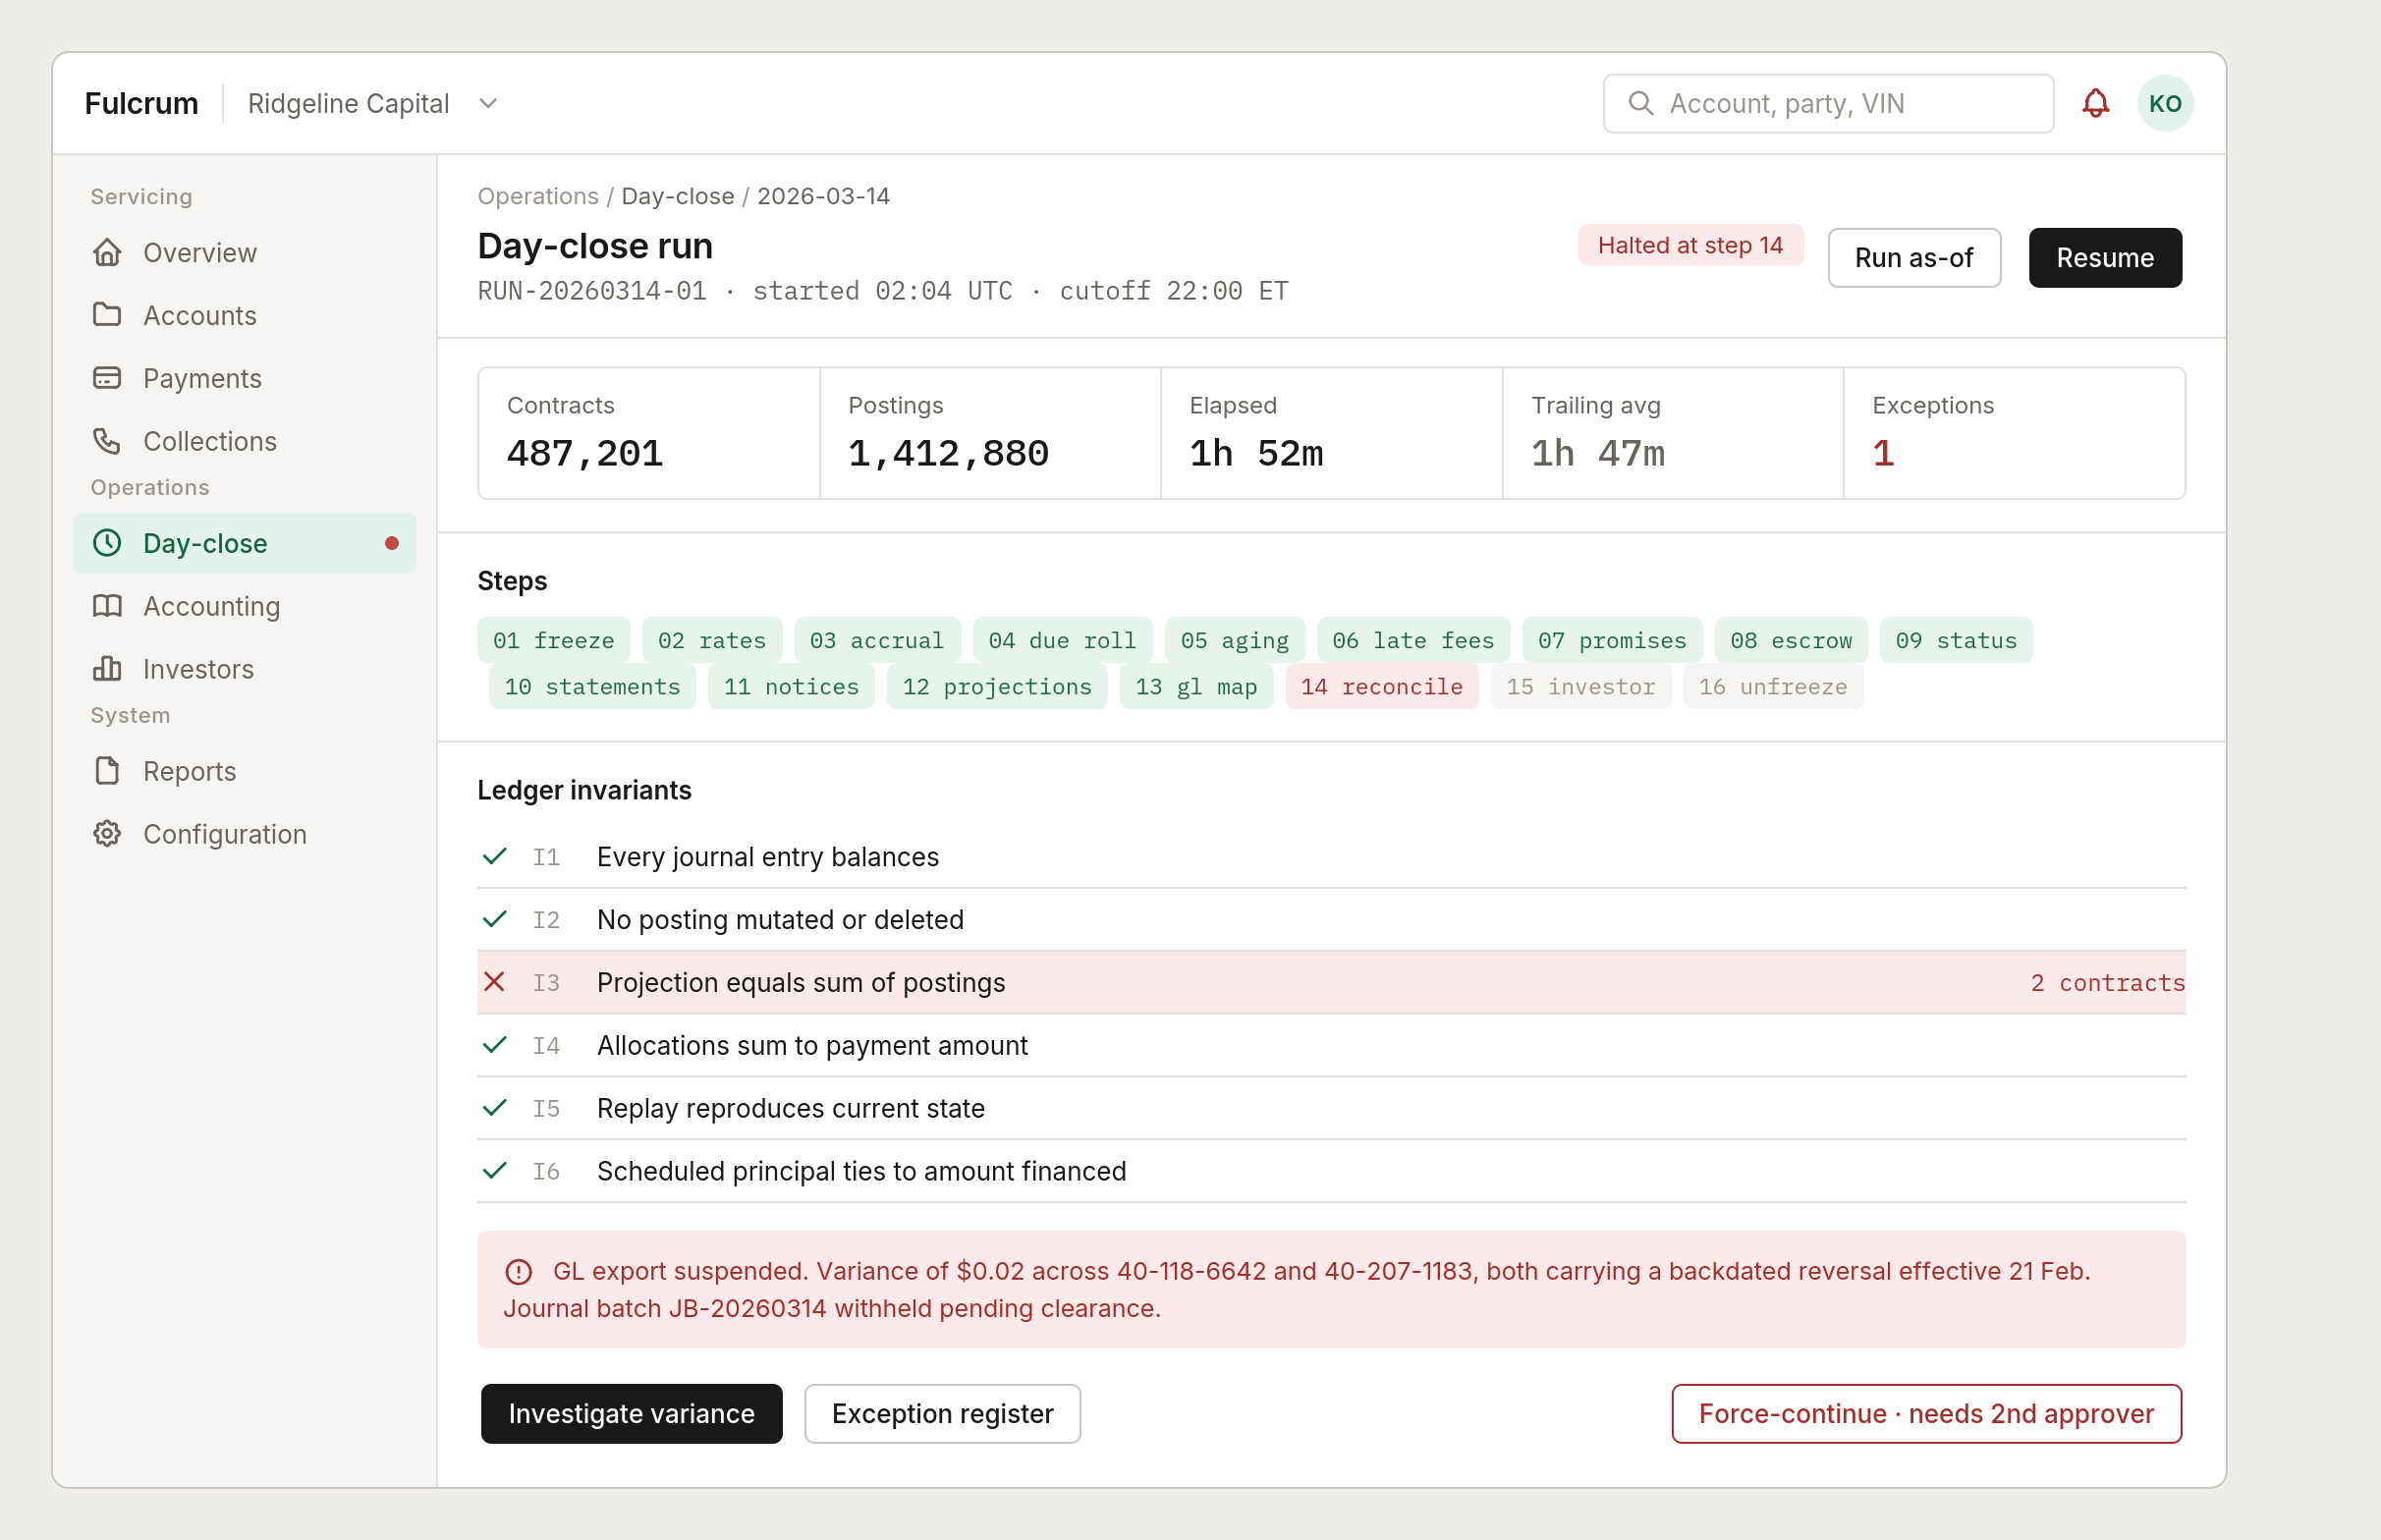Viewport: 2381px width, 1540px height.
Task: Click the Reports document icon
Action: click(107, 771)
